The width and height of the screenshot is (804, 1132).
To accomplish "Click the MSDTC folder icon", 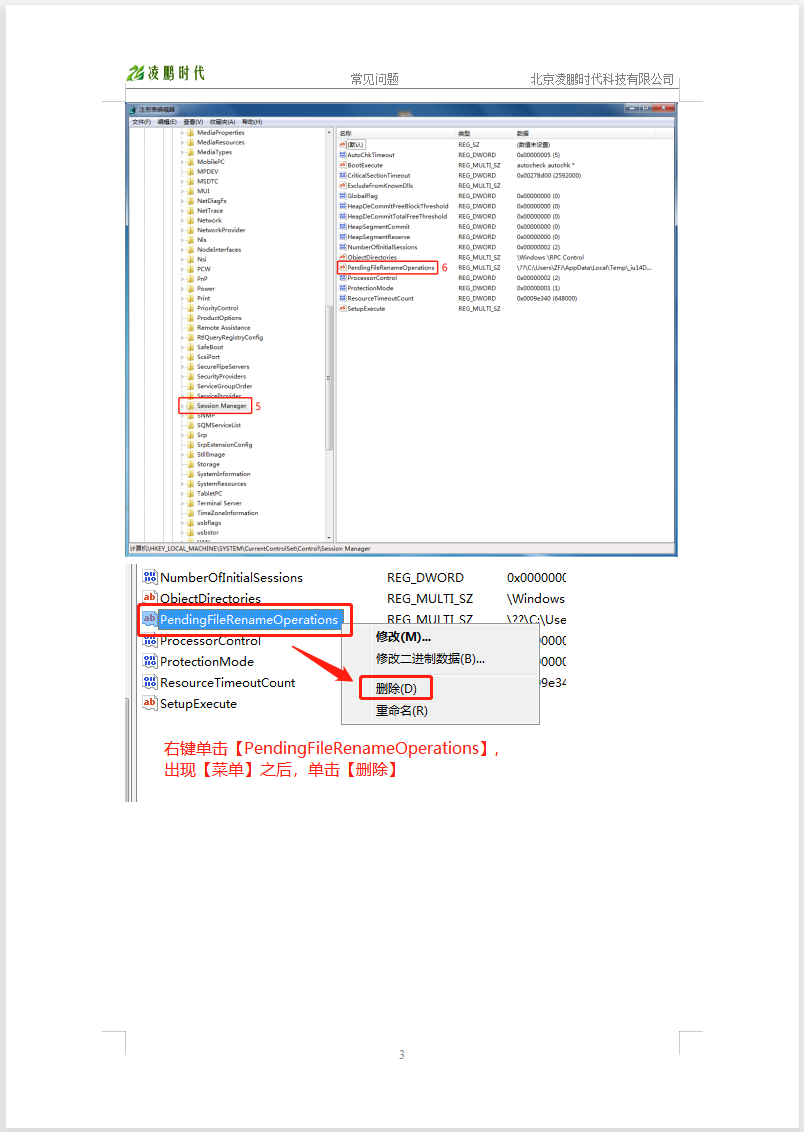I will tap(191, 181).
